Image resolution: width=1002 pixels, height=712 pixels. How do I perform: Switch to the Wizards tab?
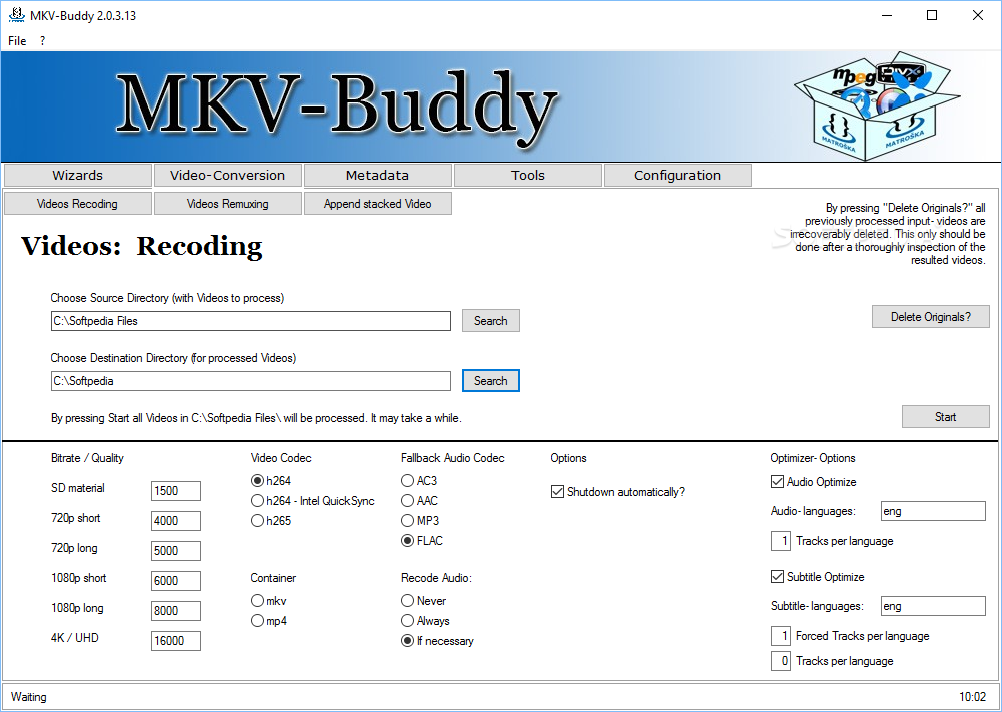77,175
